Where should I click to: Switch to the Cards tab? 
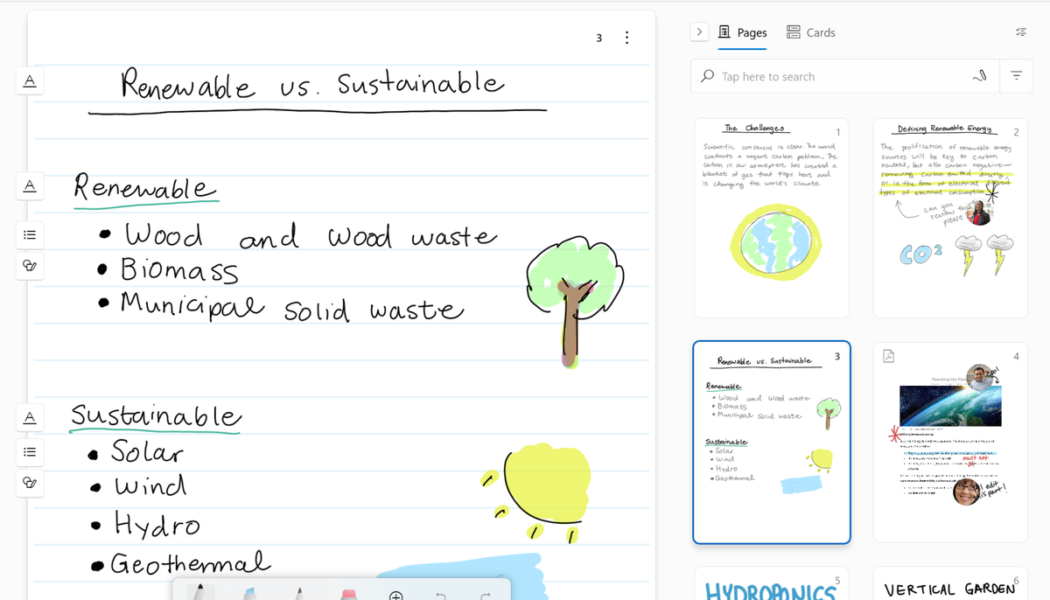pos(811,32)
